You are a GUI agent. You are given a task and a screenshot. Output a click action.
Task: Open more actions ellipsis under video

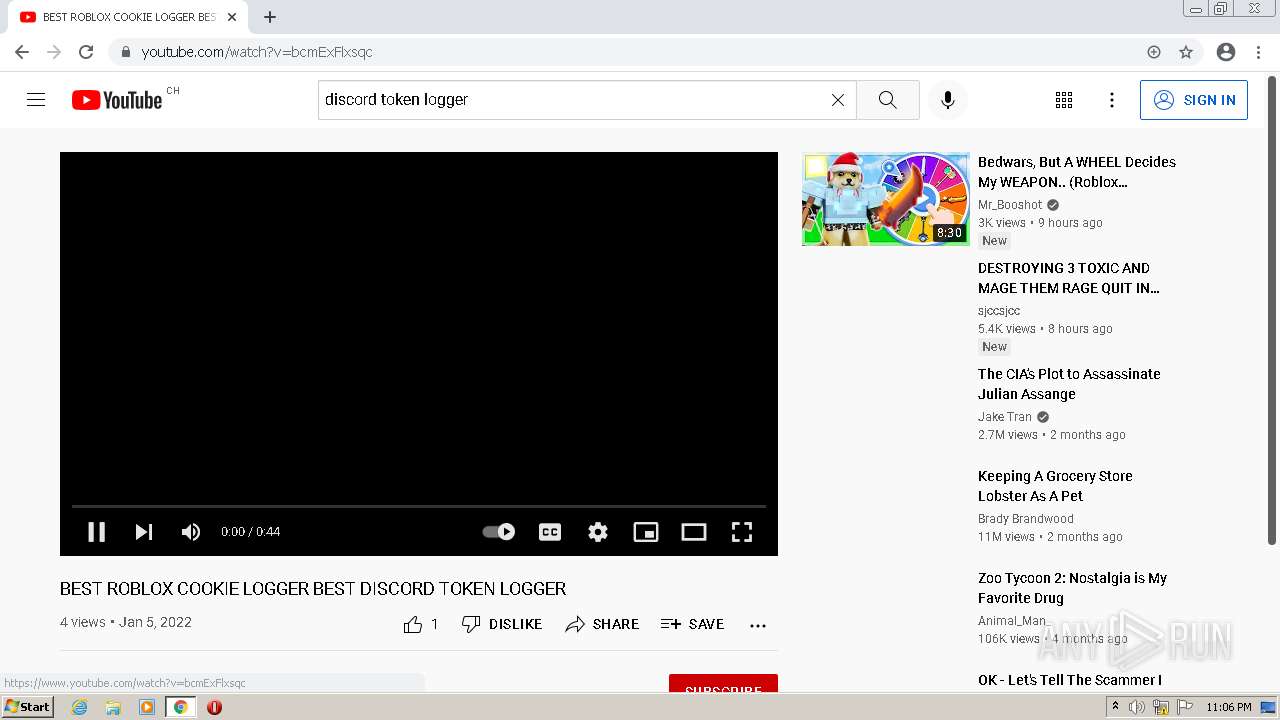(758, 625)
